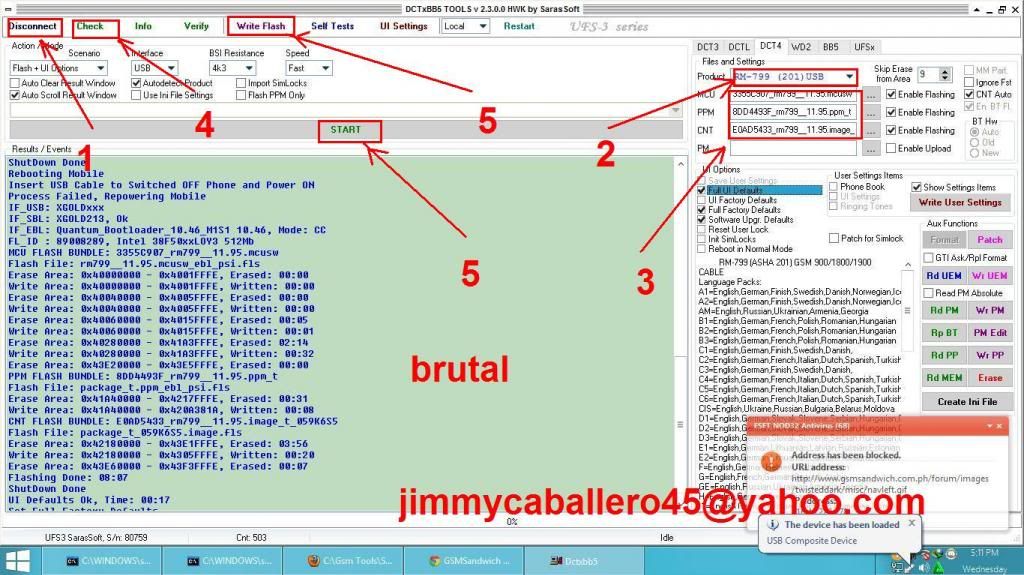Click the Verify button
The width and height of the screenshot is (1024, 575).
point(196,26)
